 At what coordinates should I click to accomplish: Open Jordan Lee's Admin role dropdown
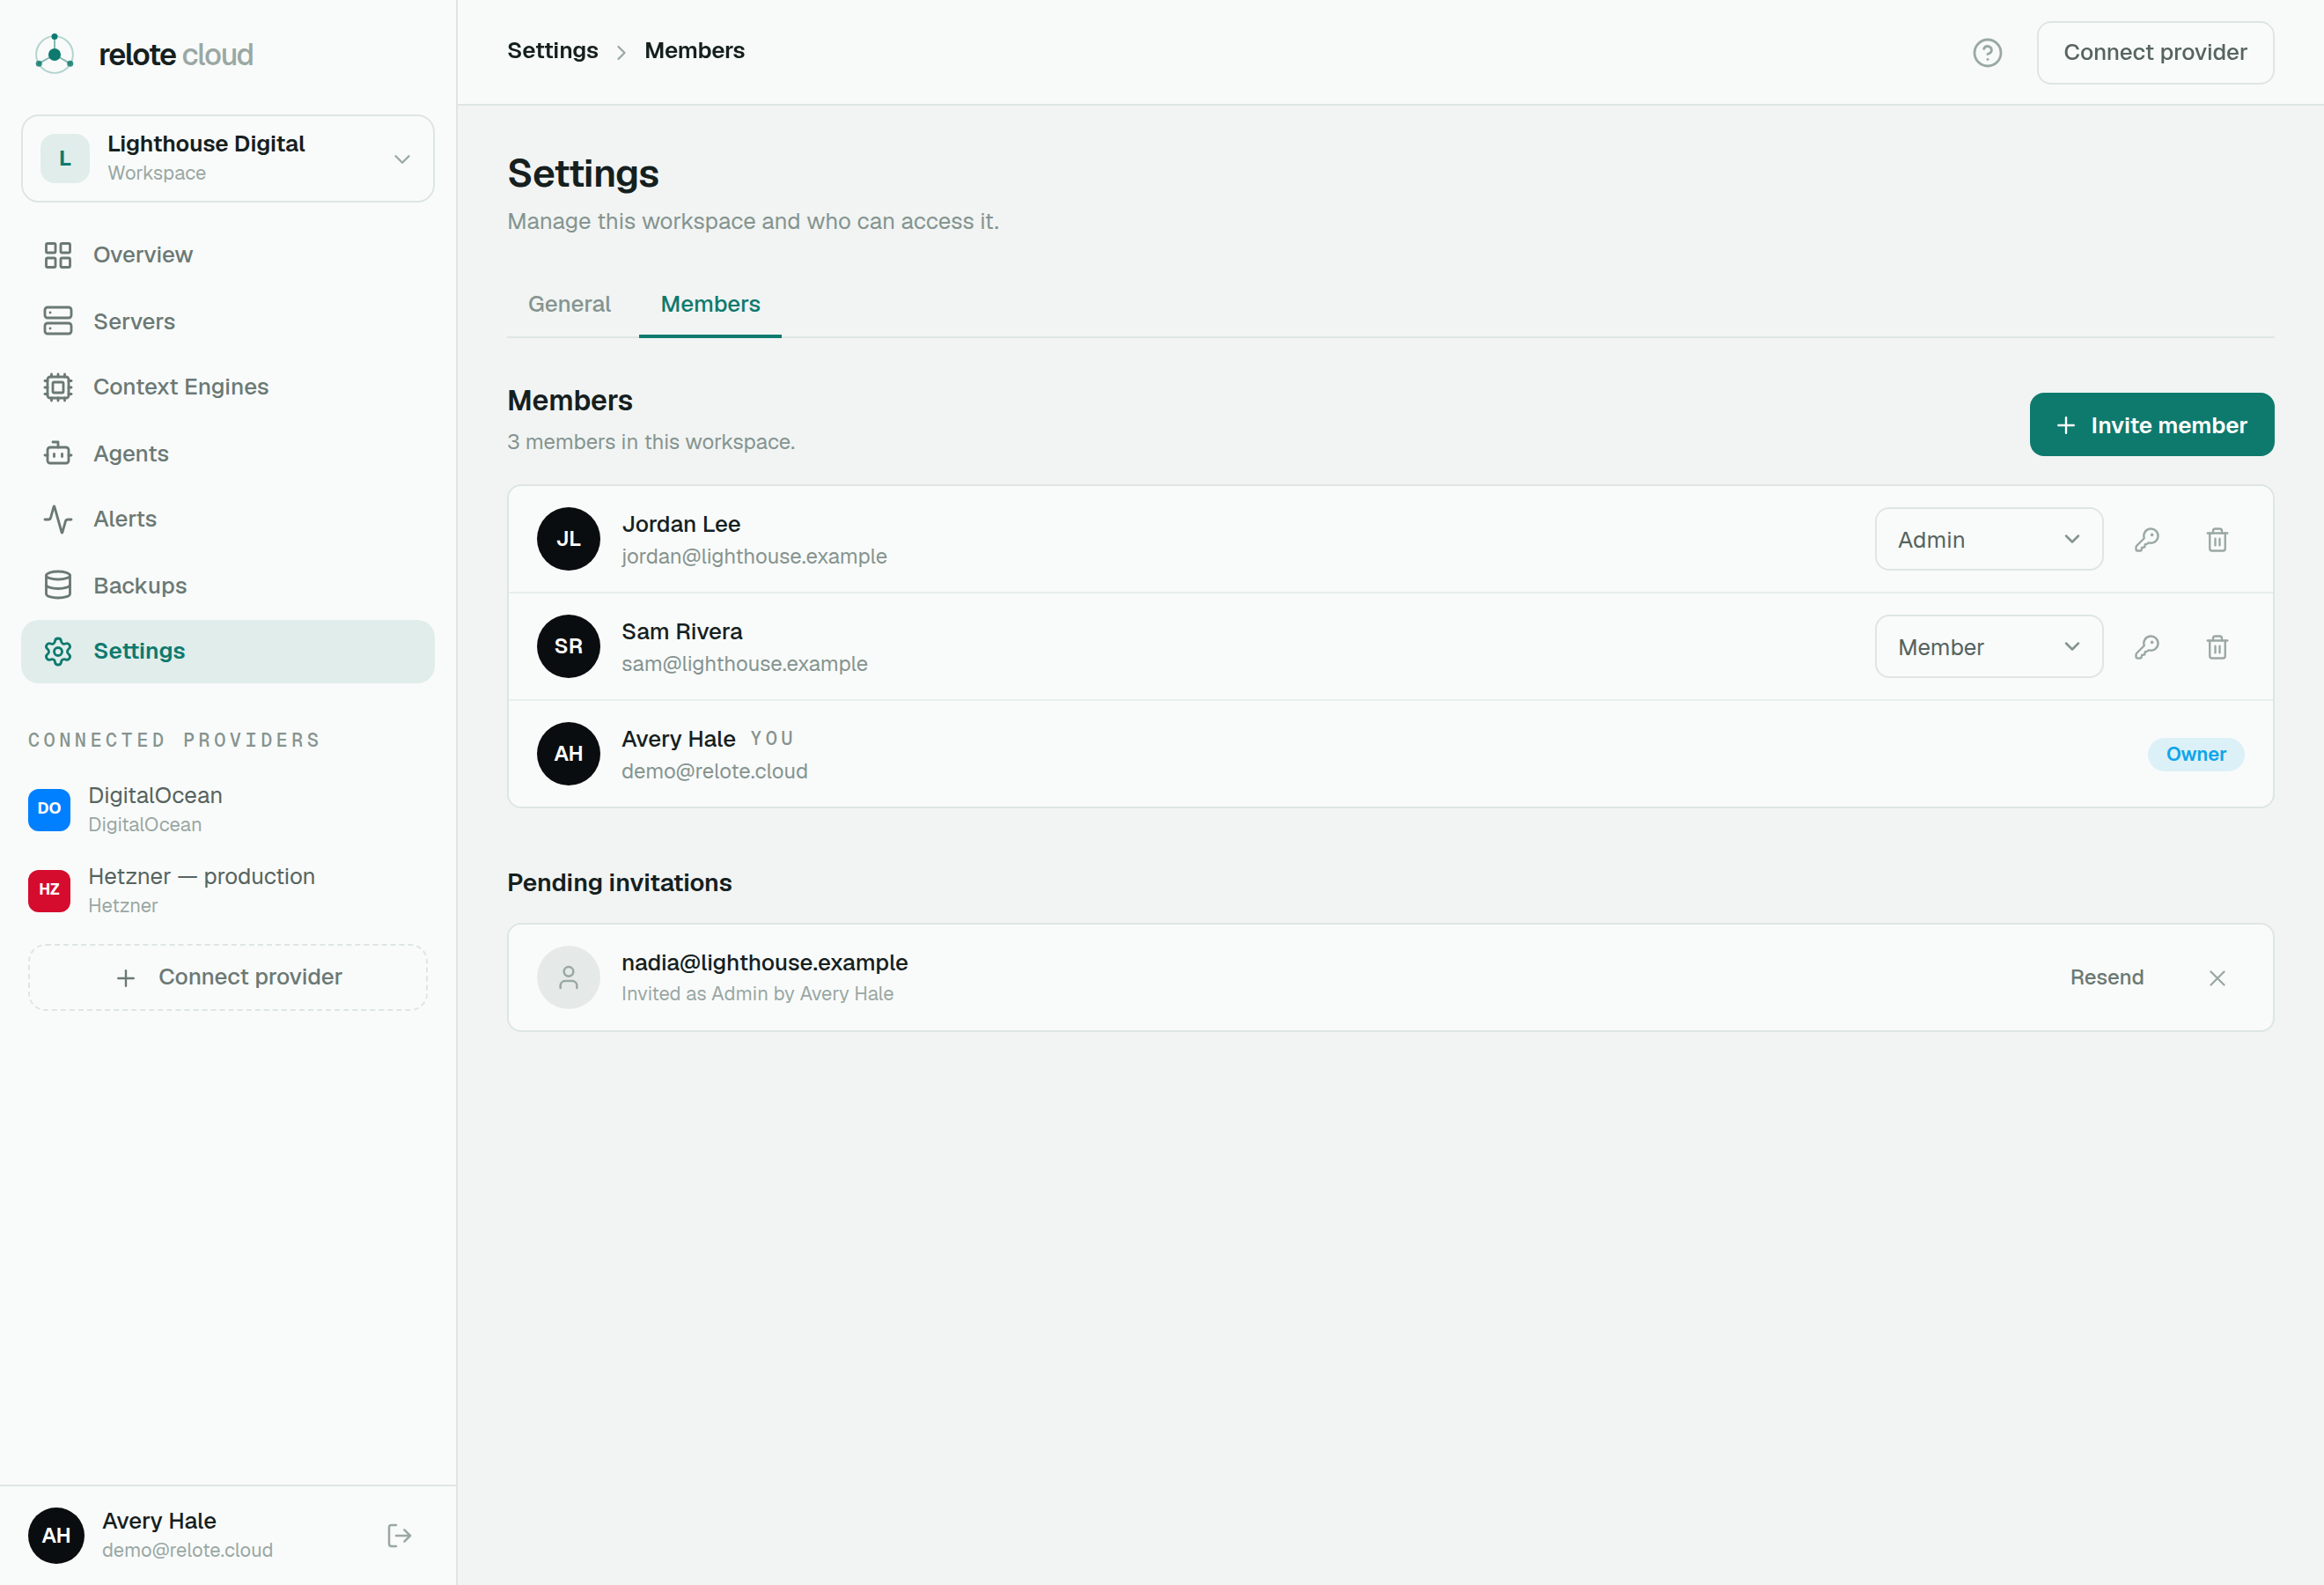click(x=1988, y=540)
